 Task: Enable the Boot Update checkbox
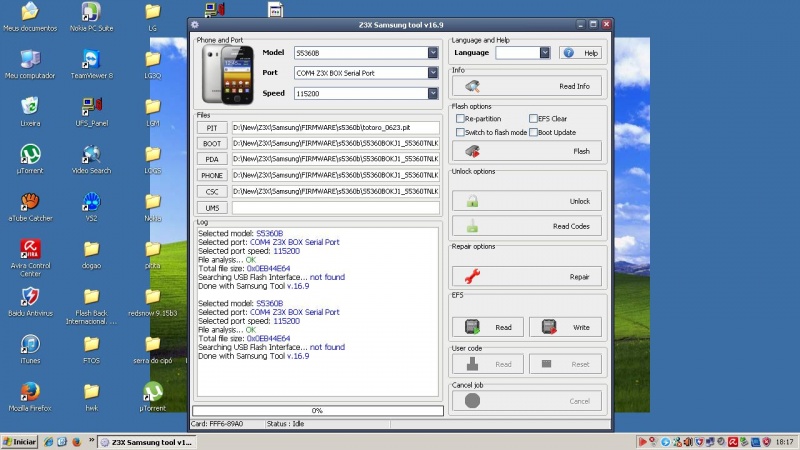point(533,132)
